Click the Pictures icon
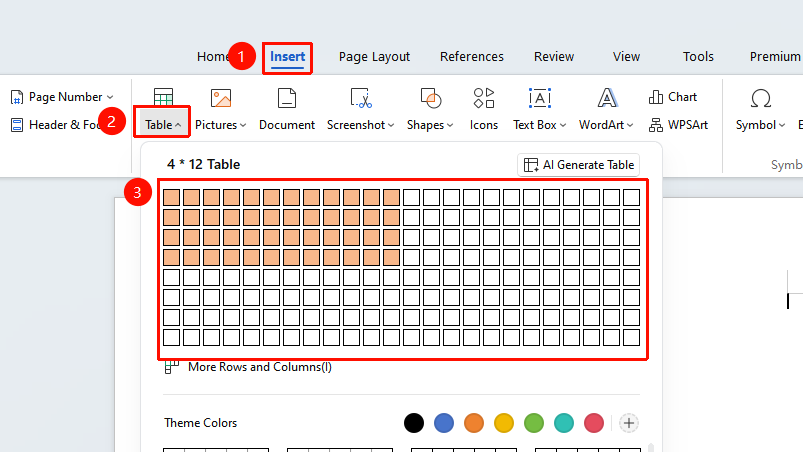Image resolution: width=803 pixels, height=452 pixels. [x=221, y=98]
